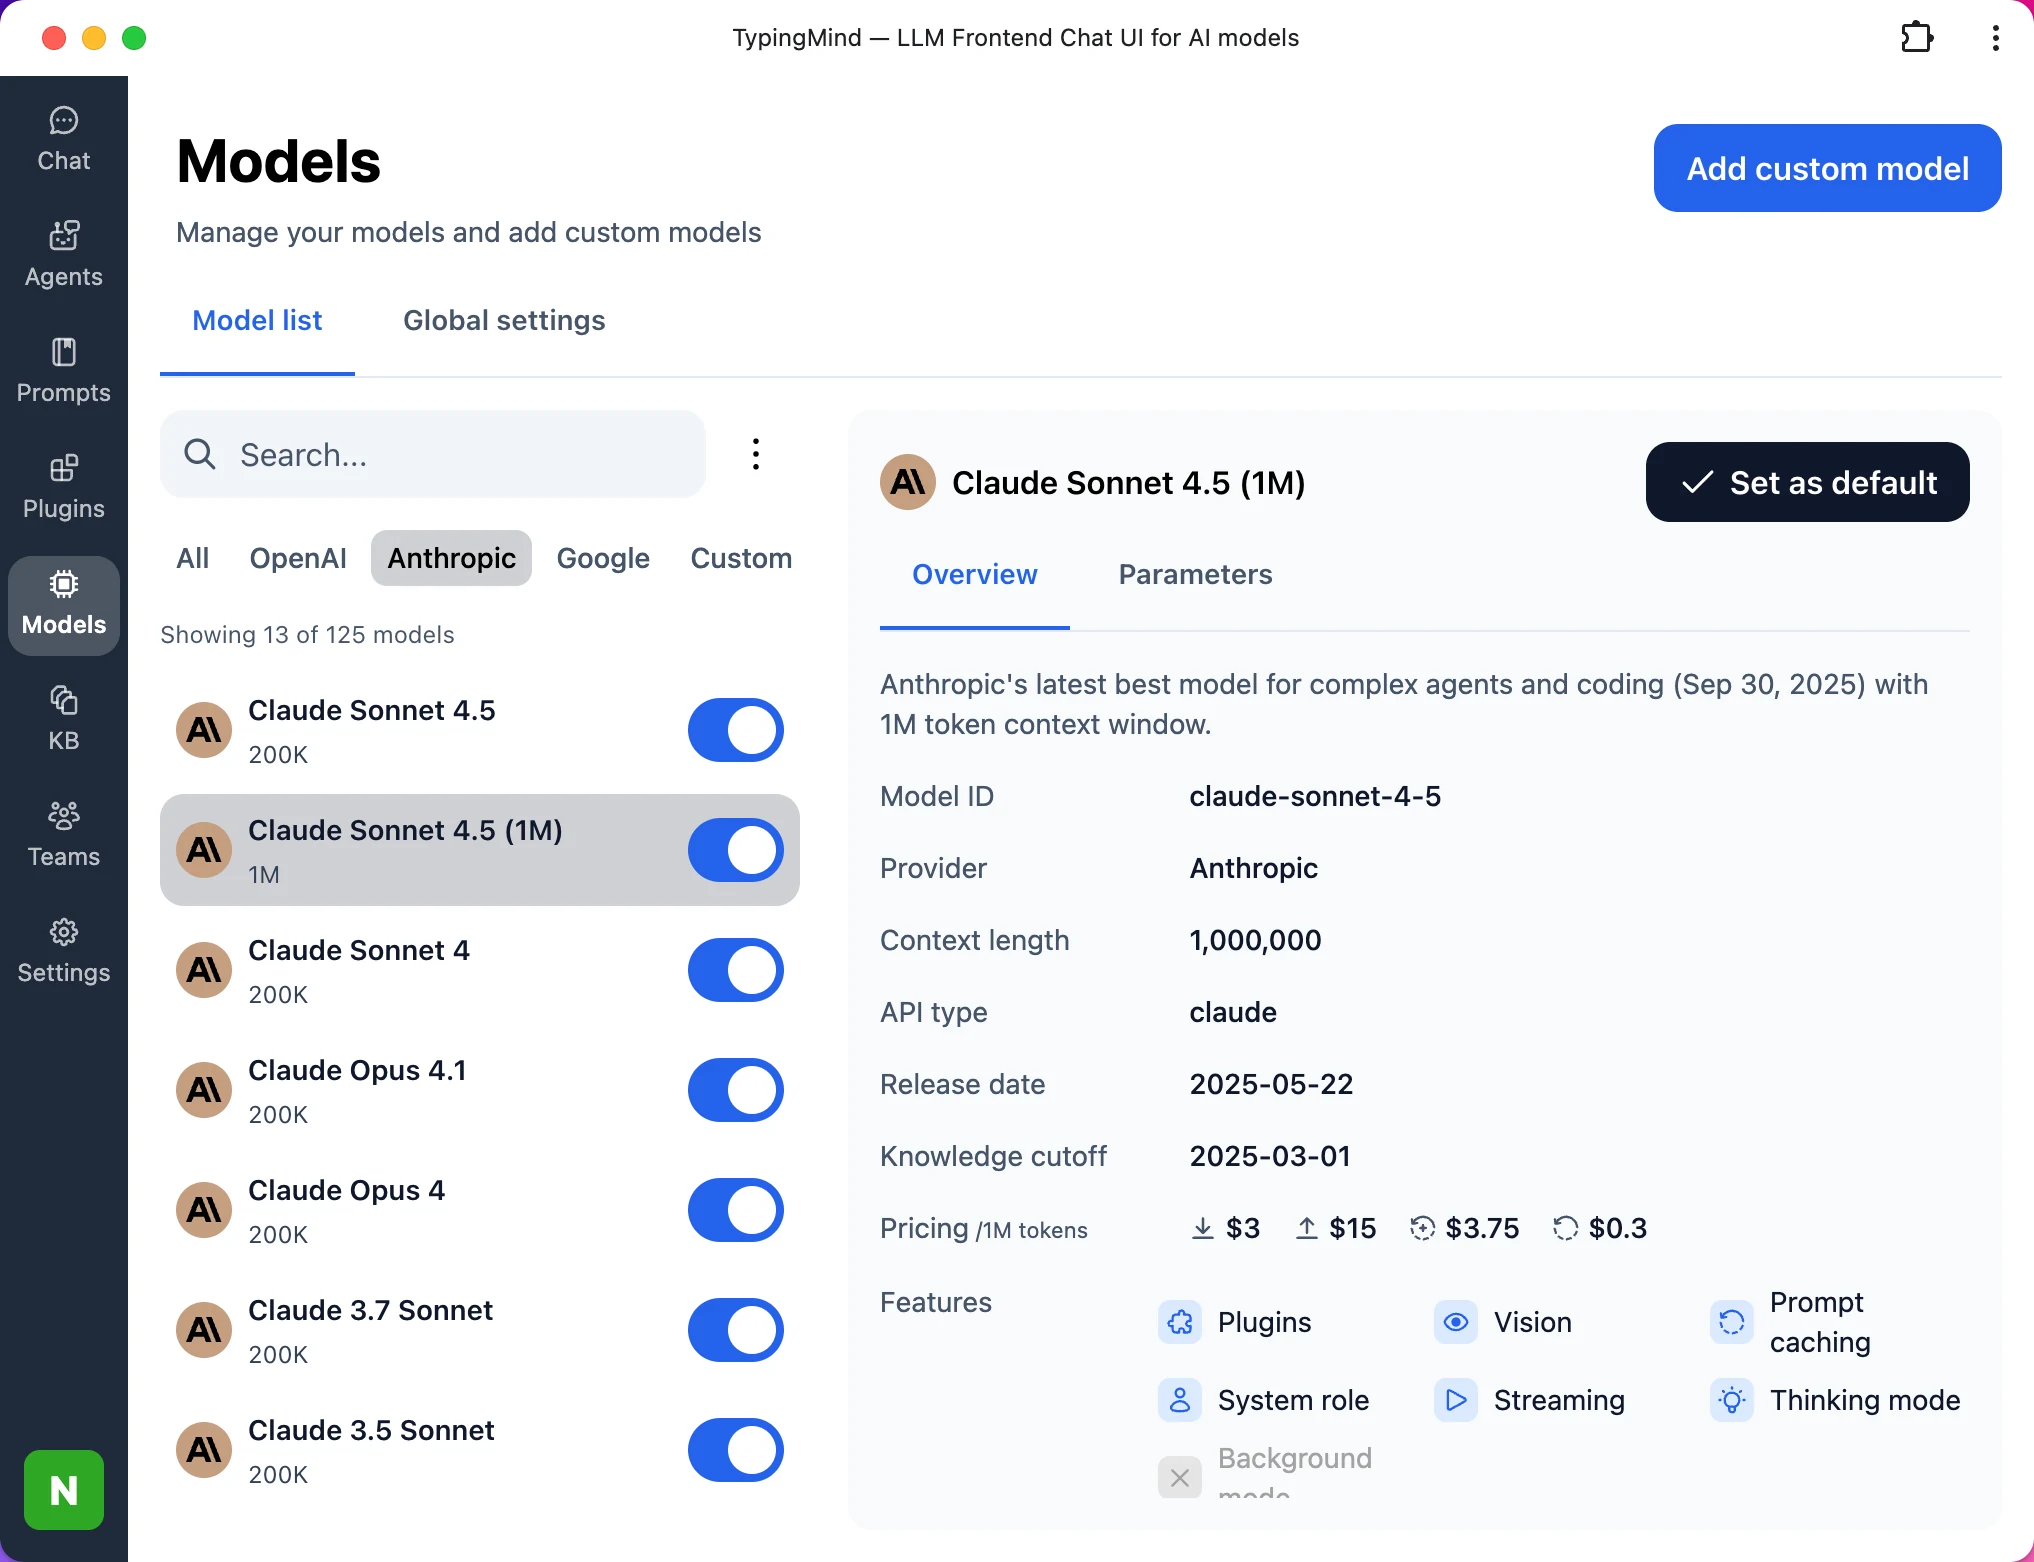Click the Vision eye feature icon

pyautogui.click(x=1456, y=1322)
